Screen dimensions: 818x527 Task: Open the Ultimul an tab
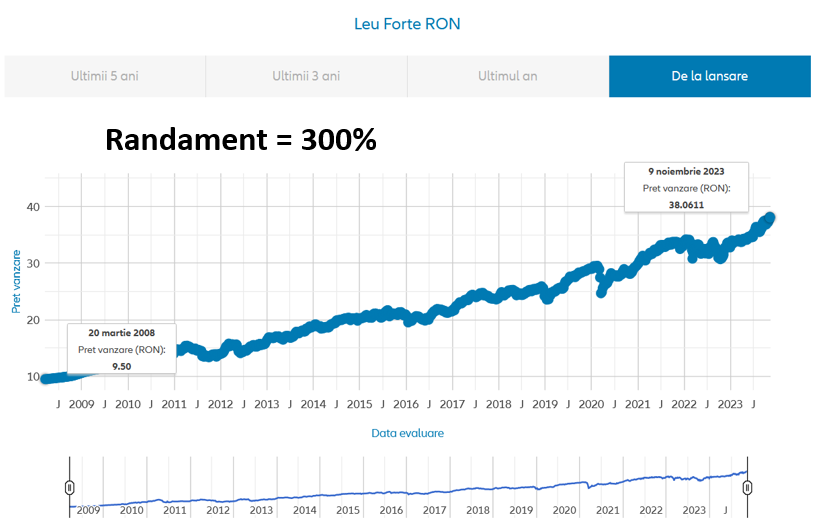pos(508,76)
